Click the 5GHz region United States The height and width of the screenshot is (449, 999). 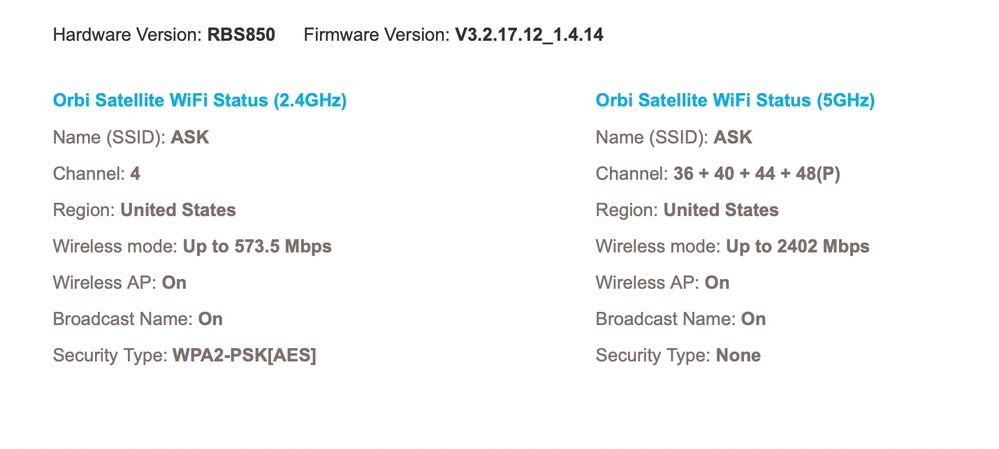[x=721, y=210]
